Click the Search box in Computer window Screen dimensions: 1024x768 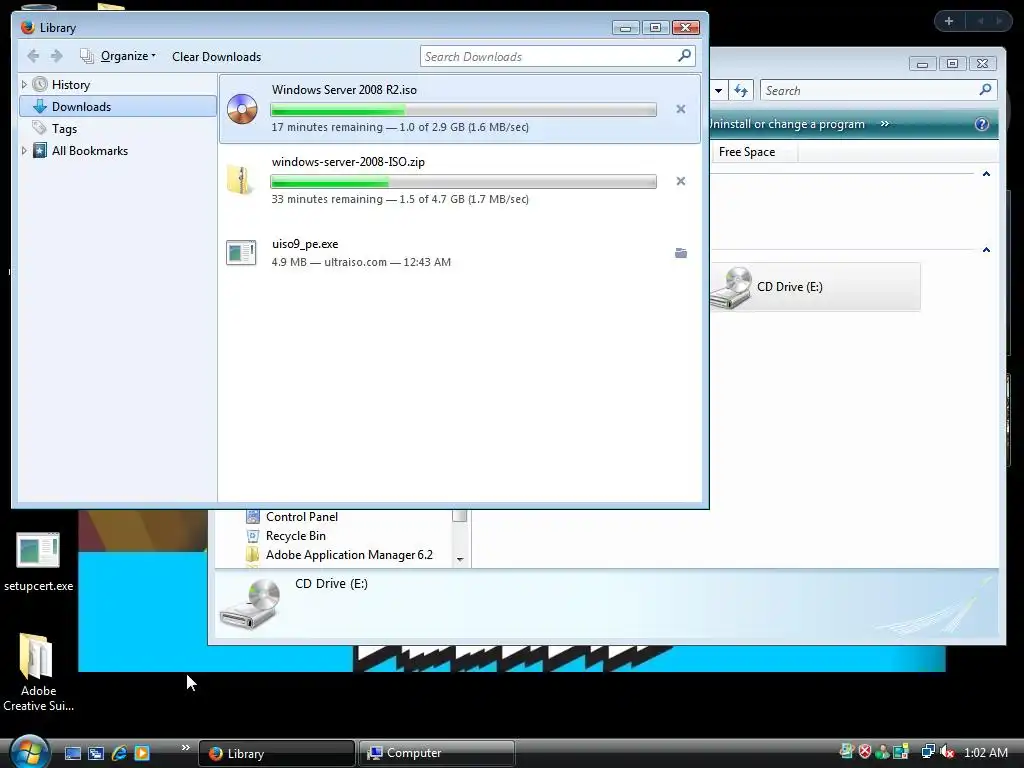point(878,90)
